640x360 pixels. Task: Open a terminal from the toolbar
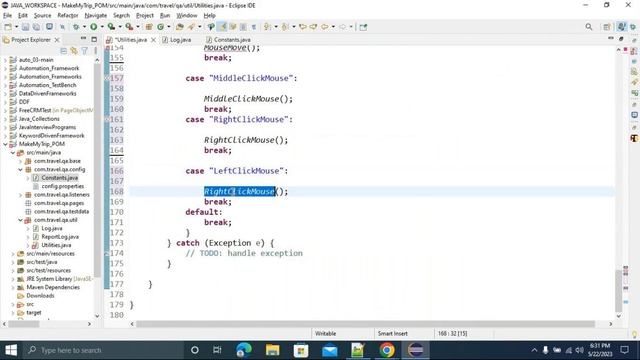[49, 27]
